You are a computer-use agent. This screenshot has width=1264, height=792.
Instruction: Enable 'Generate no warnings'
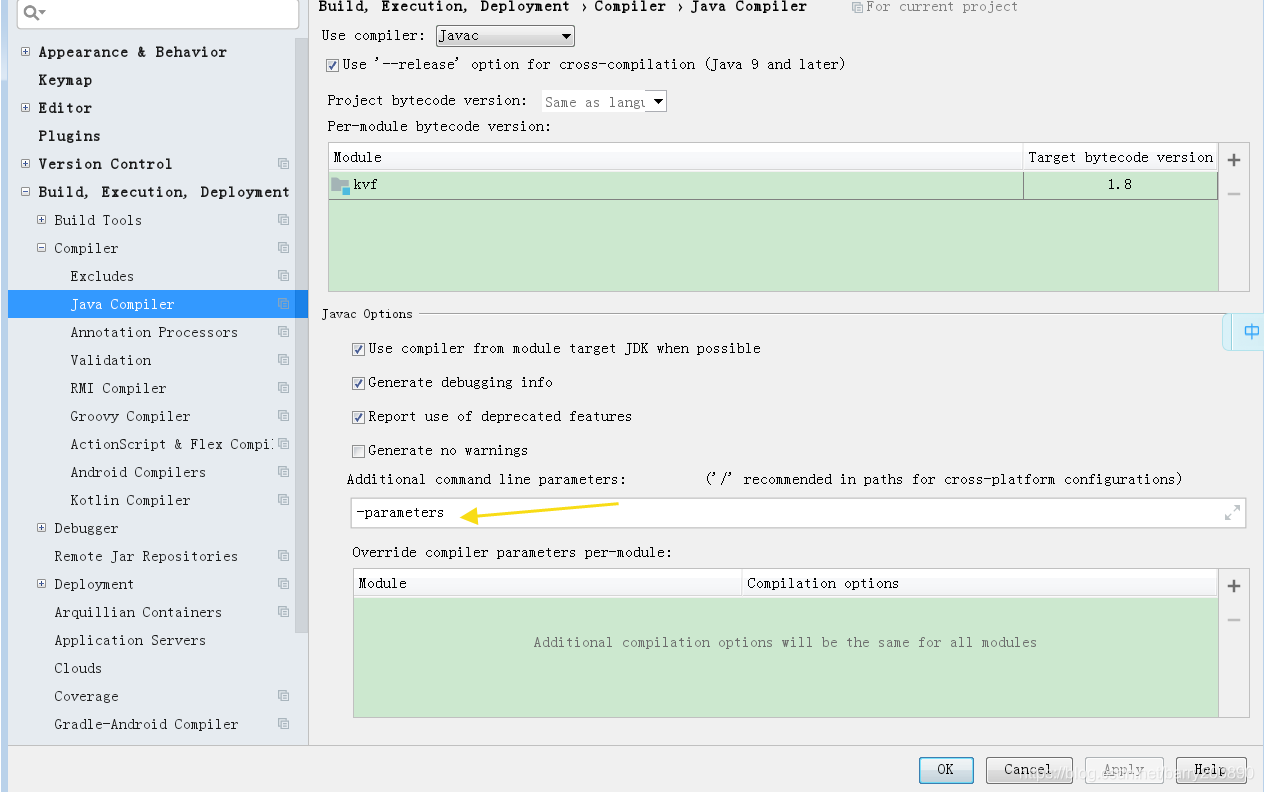(358, 450)
